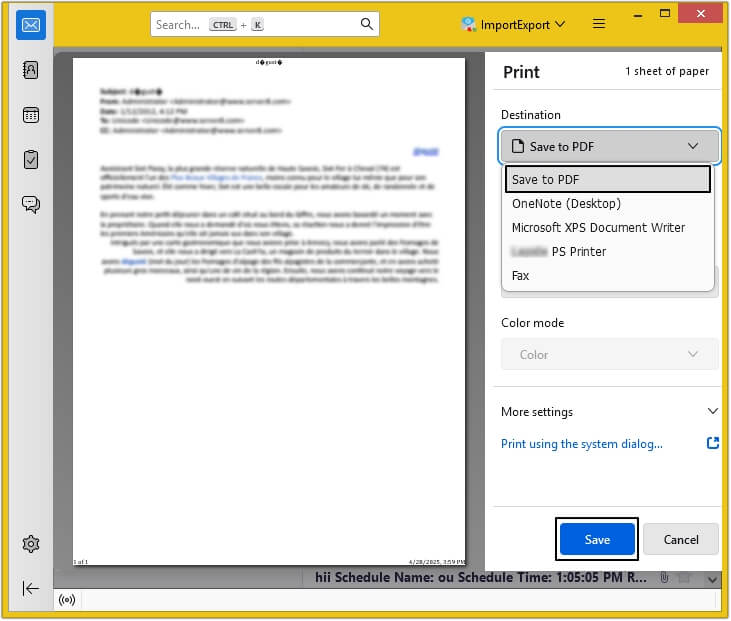Image resolution: width=731 pixels, height=621 pixels.
Task: Choose the PS Printer destination
Action: (x=607, y=252)
